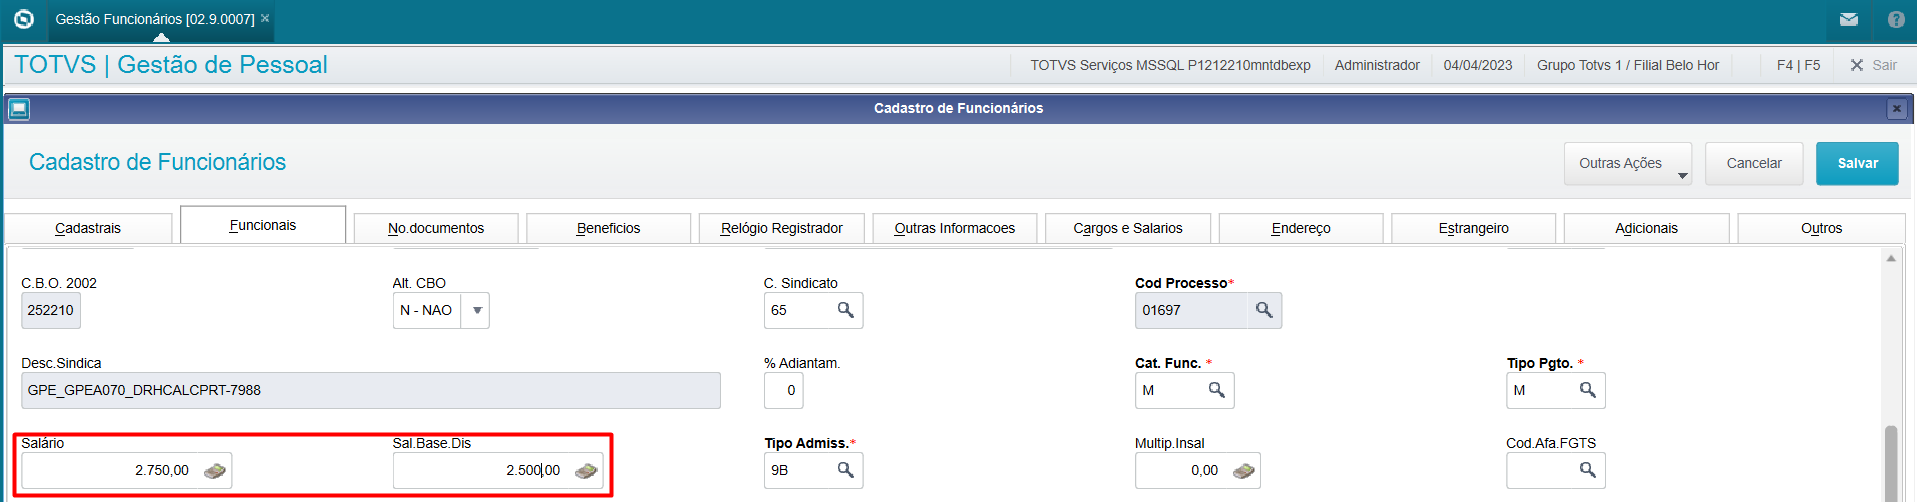Click the C. Sindicato search magnifier icon
The width and height of the screenshot is (1917, 502).
tap(845, 310)
